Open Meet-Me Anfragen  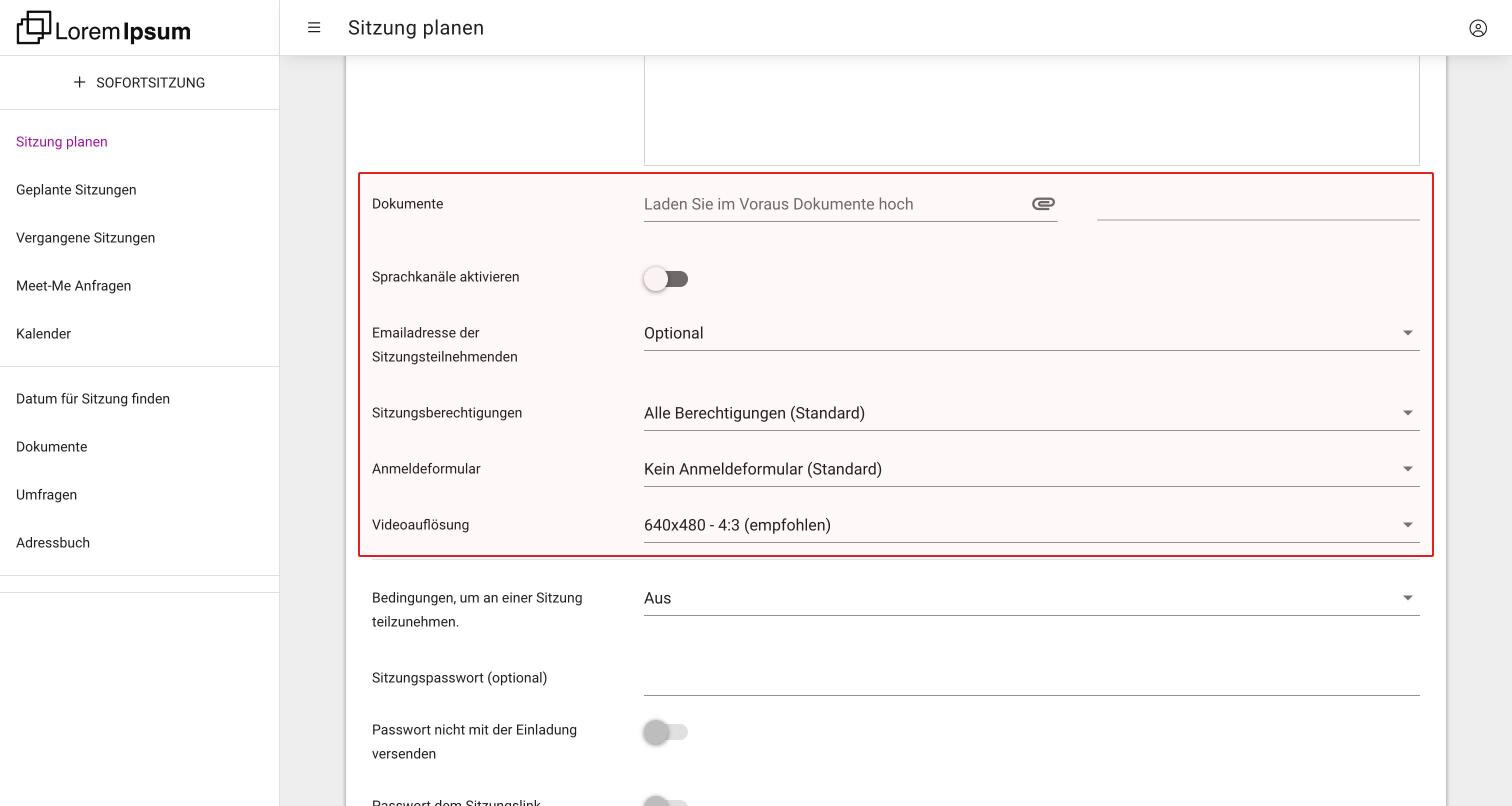73,286
